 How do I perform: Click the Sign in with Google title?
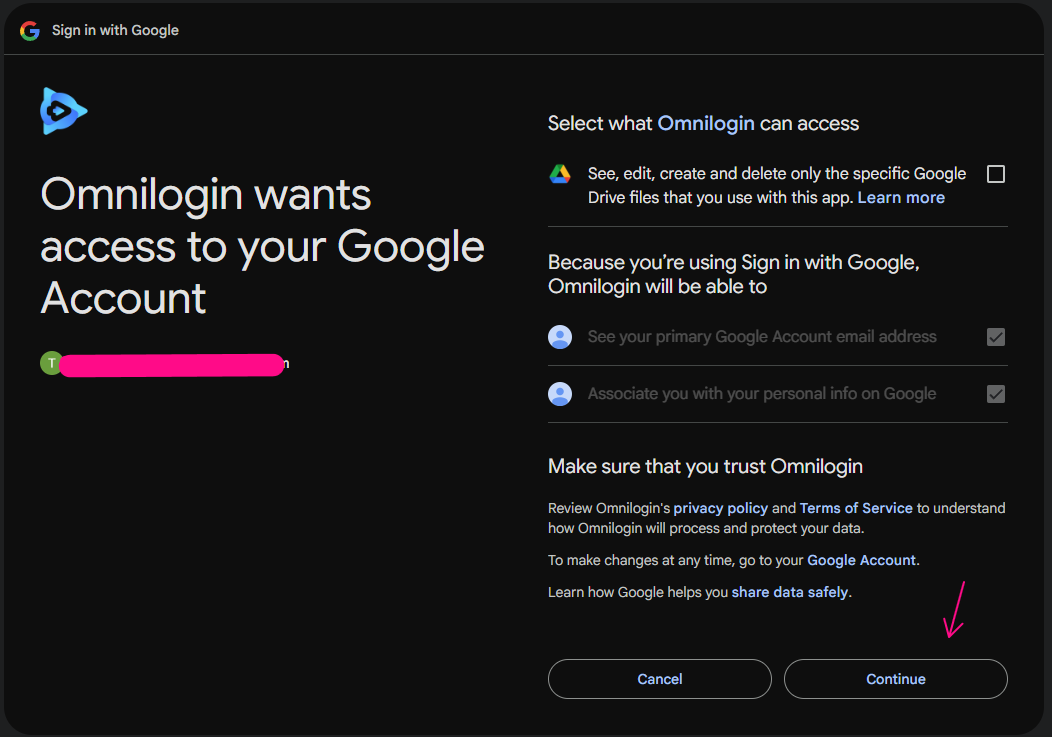coord(115,30)
